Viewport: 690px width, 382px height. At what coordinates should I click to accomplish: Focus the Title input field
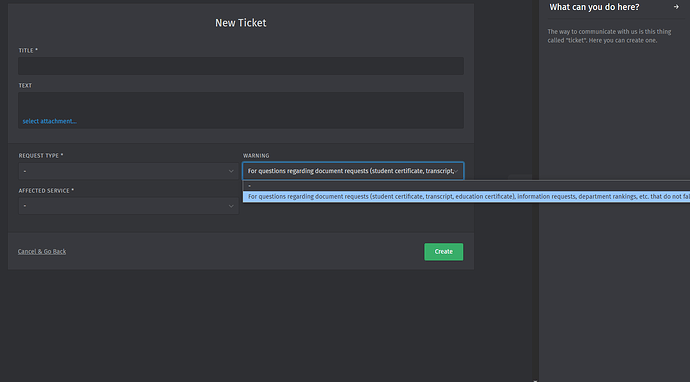click(241, 66)
